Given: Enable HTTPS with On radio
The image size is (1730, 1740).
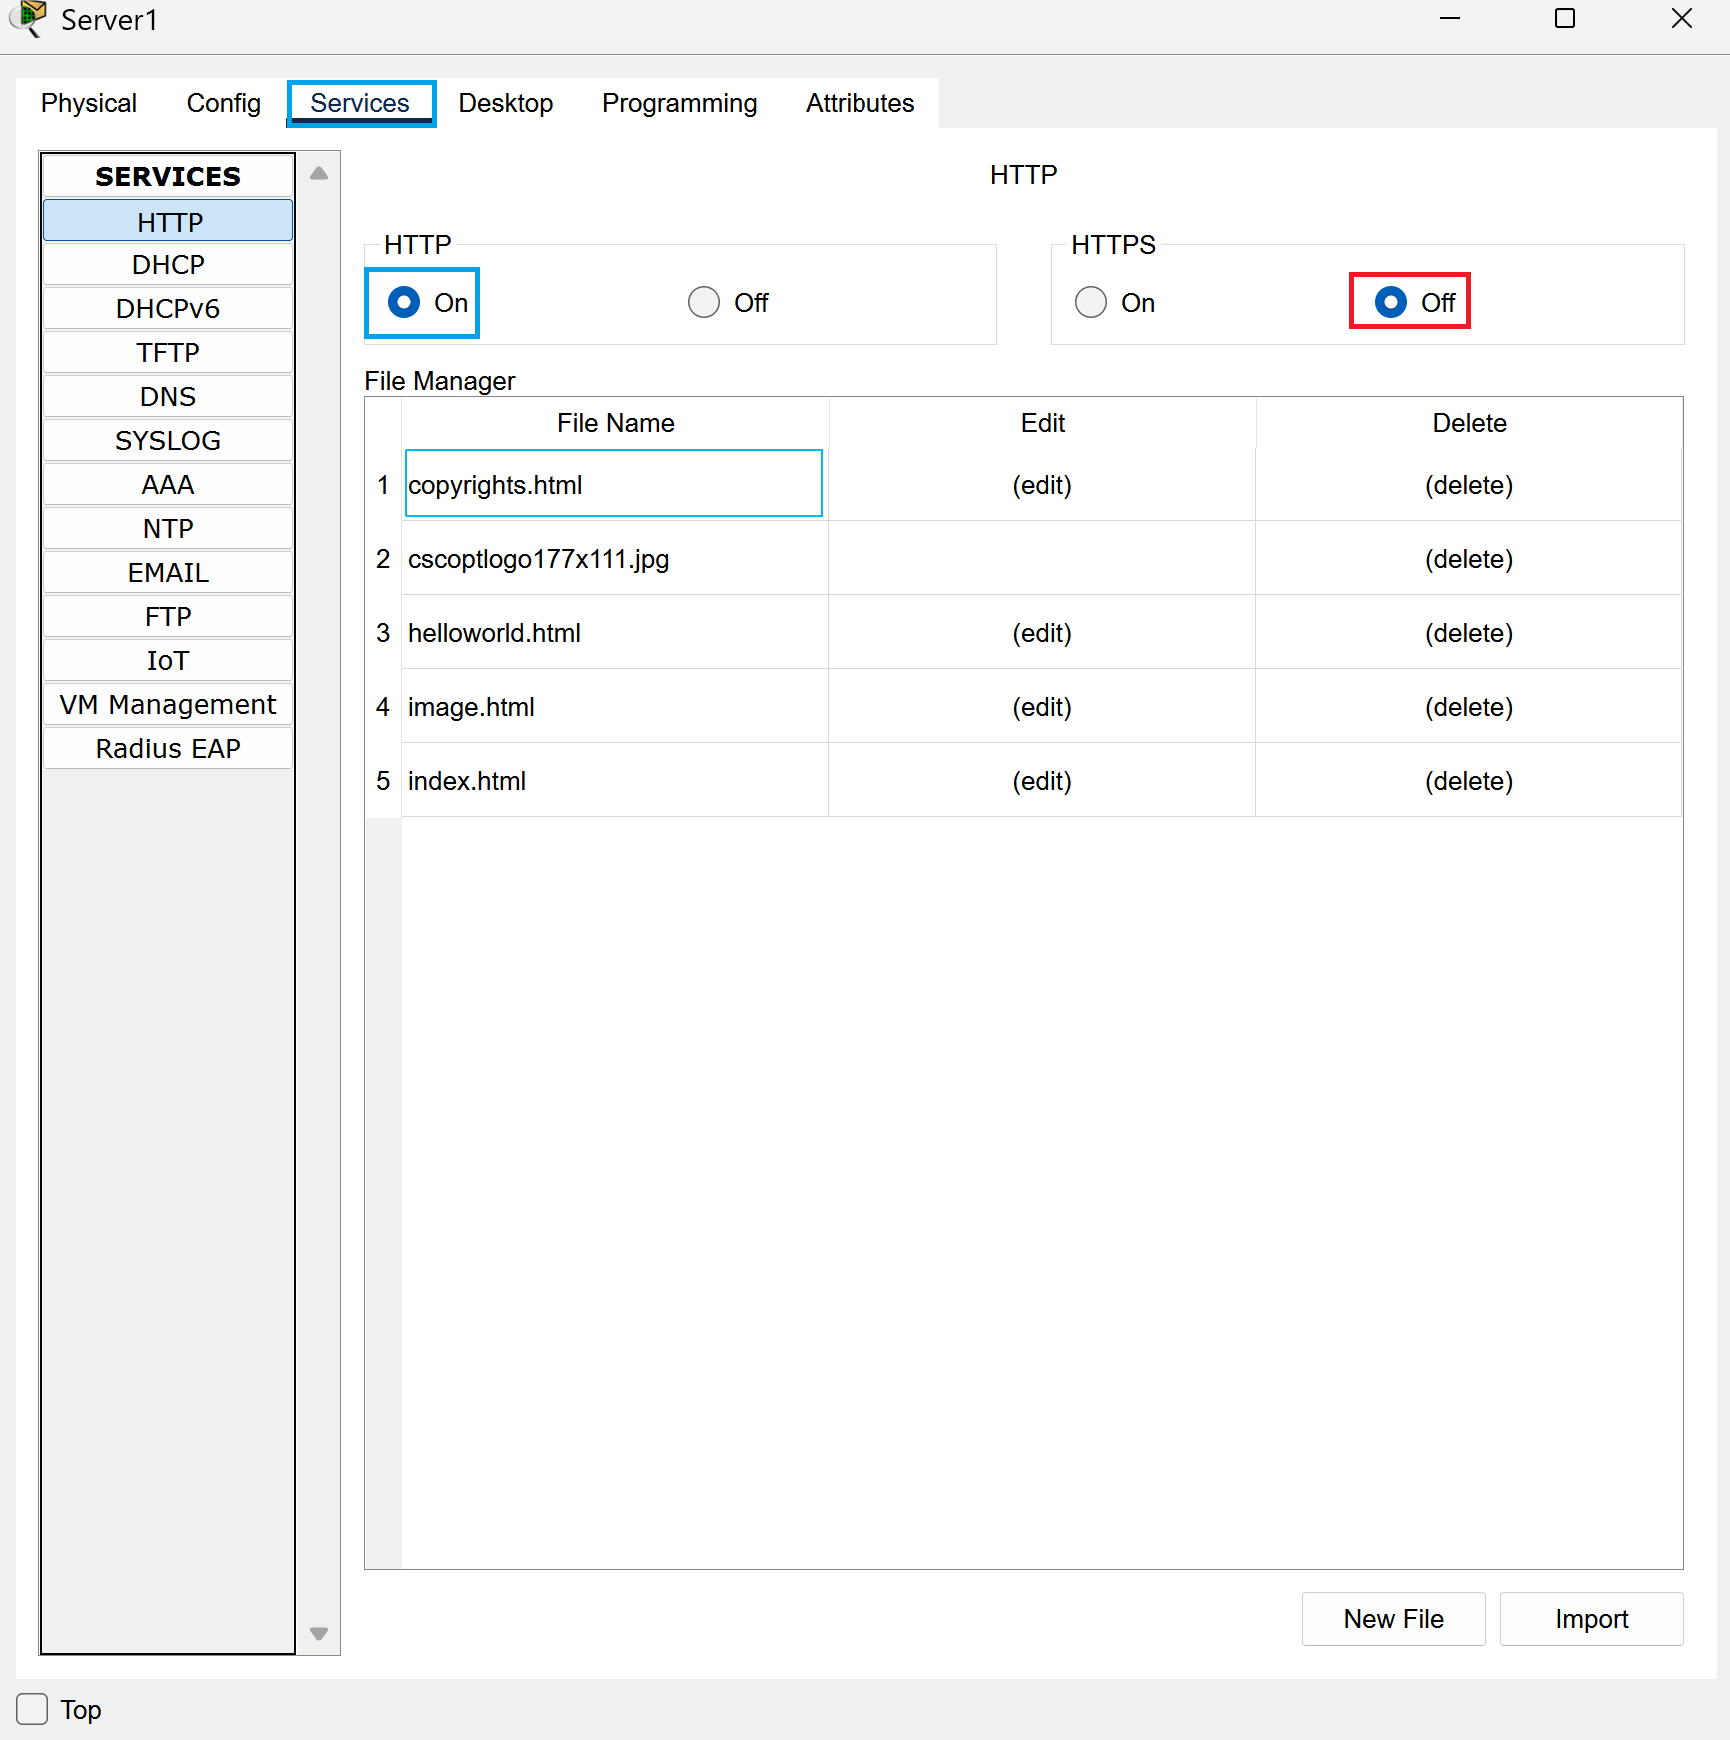Looking at the screenshot, I should tap(1091, 302).
